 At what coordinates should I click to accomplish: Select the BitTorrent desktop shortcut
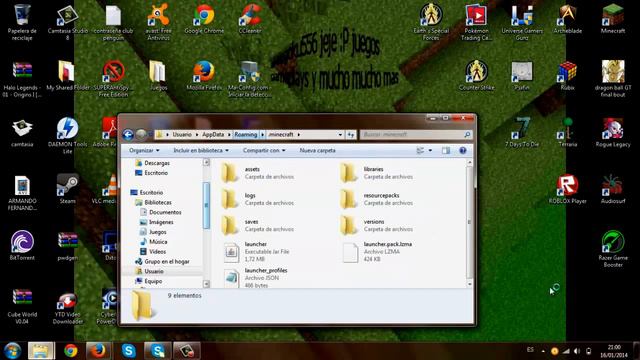(22, 246)
